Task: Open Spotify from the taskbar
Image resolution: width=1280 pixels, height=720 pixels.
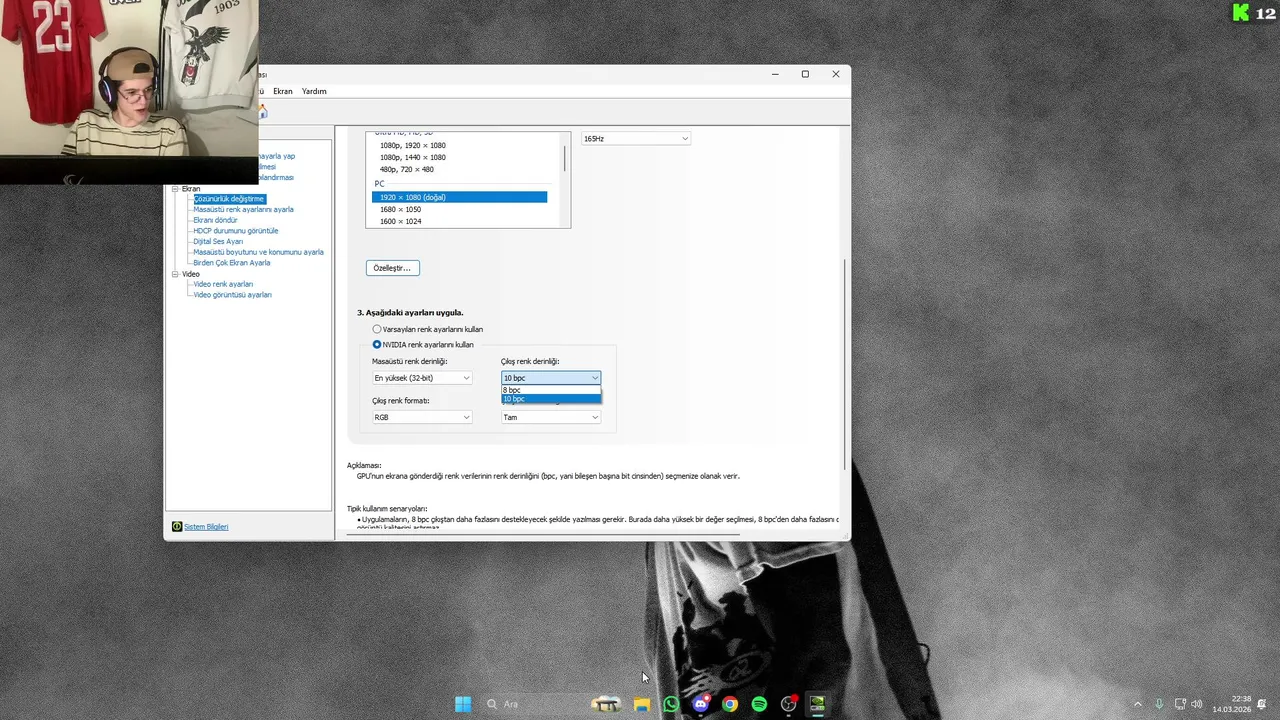Action: coord(759,704)
